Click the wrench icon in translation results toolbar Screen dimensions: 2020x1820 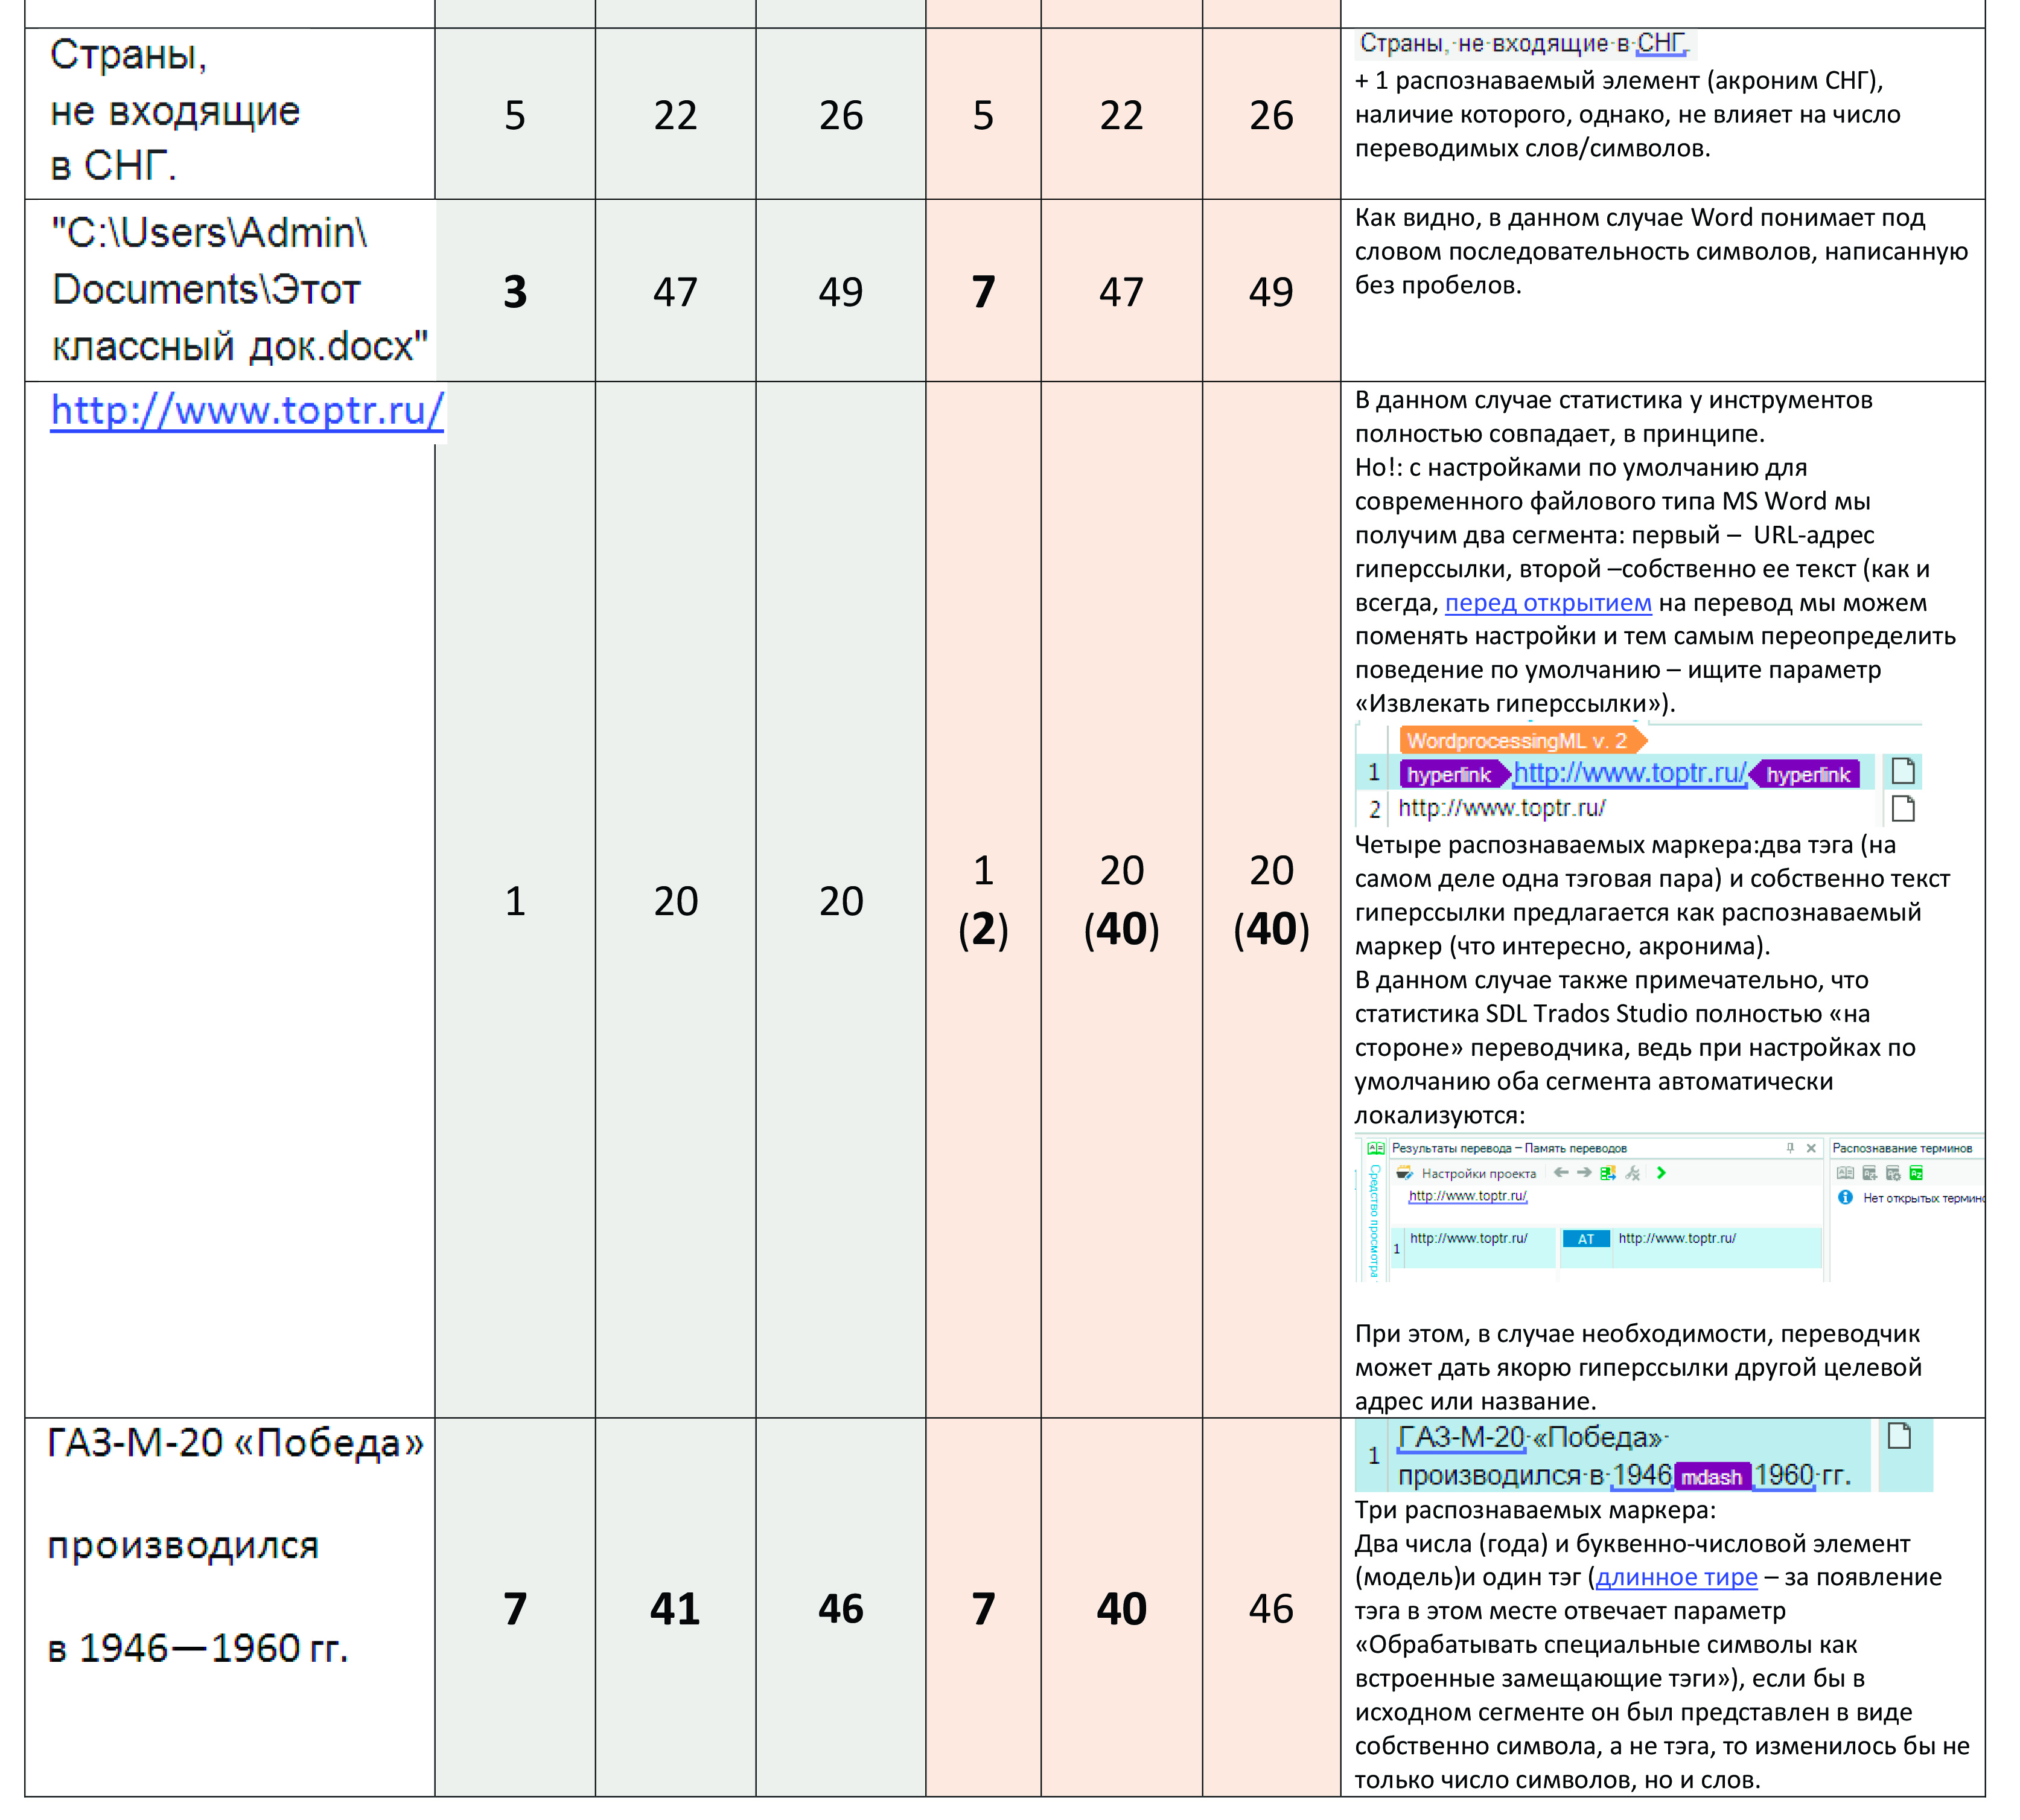(1632, 1173)
